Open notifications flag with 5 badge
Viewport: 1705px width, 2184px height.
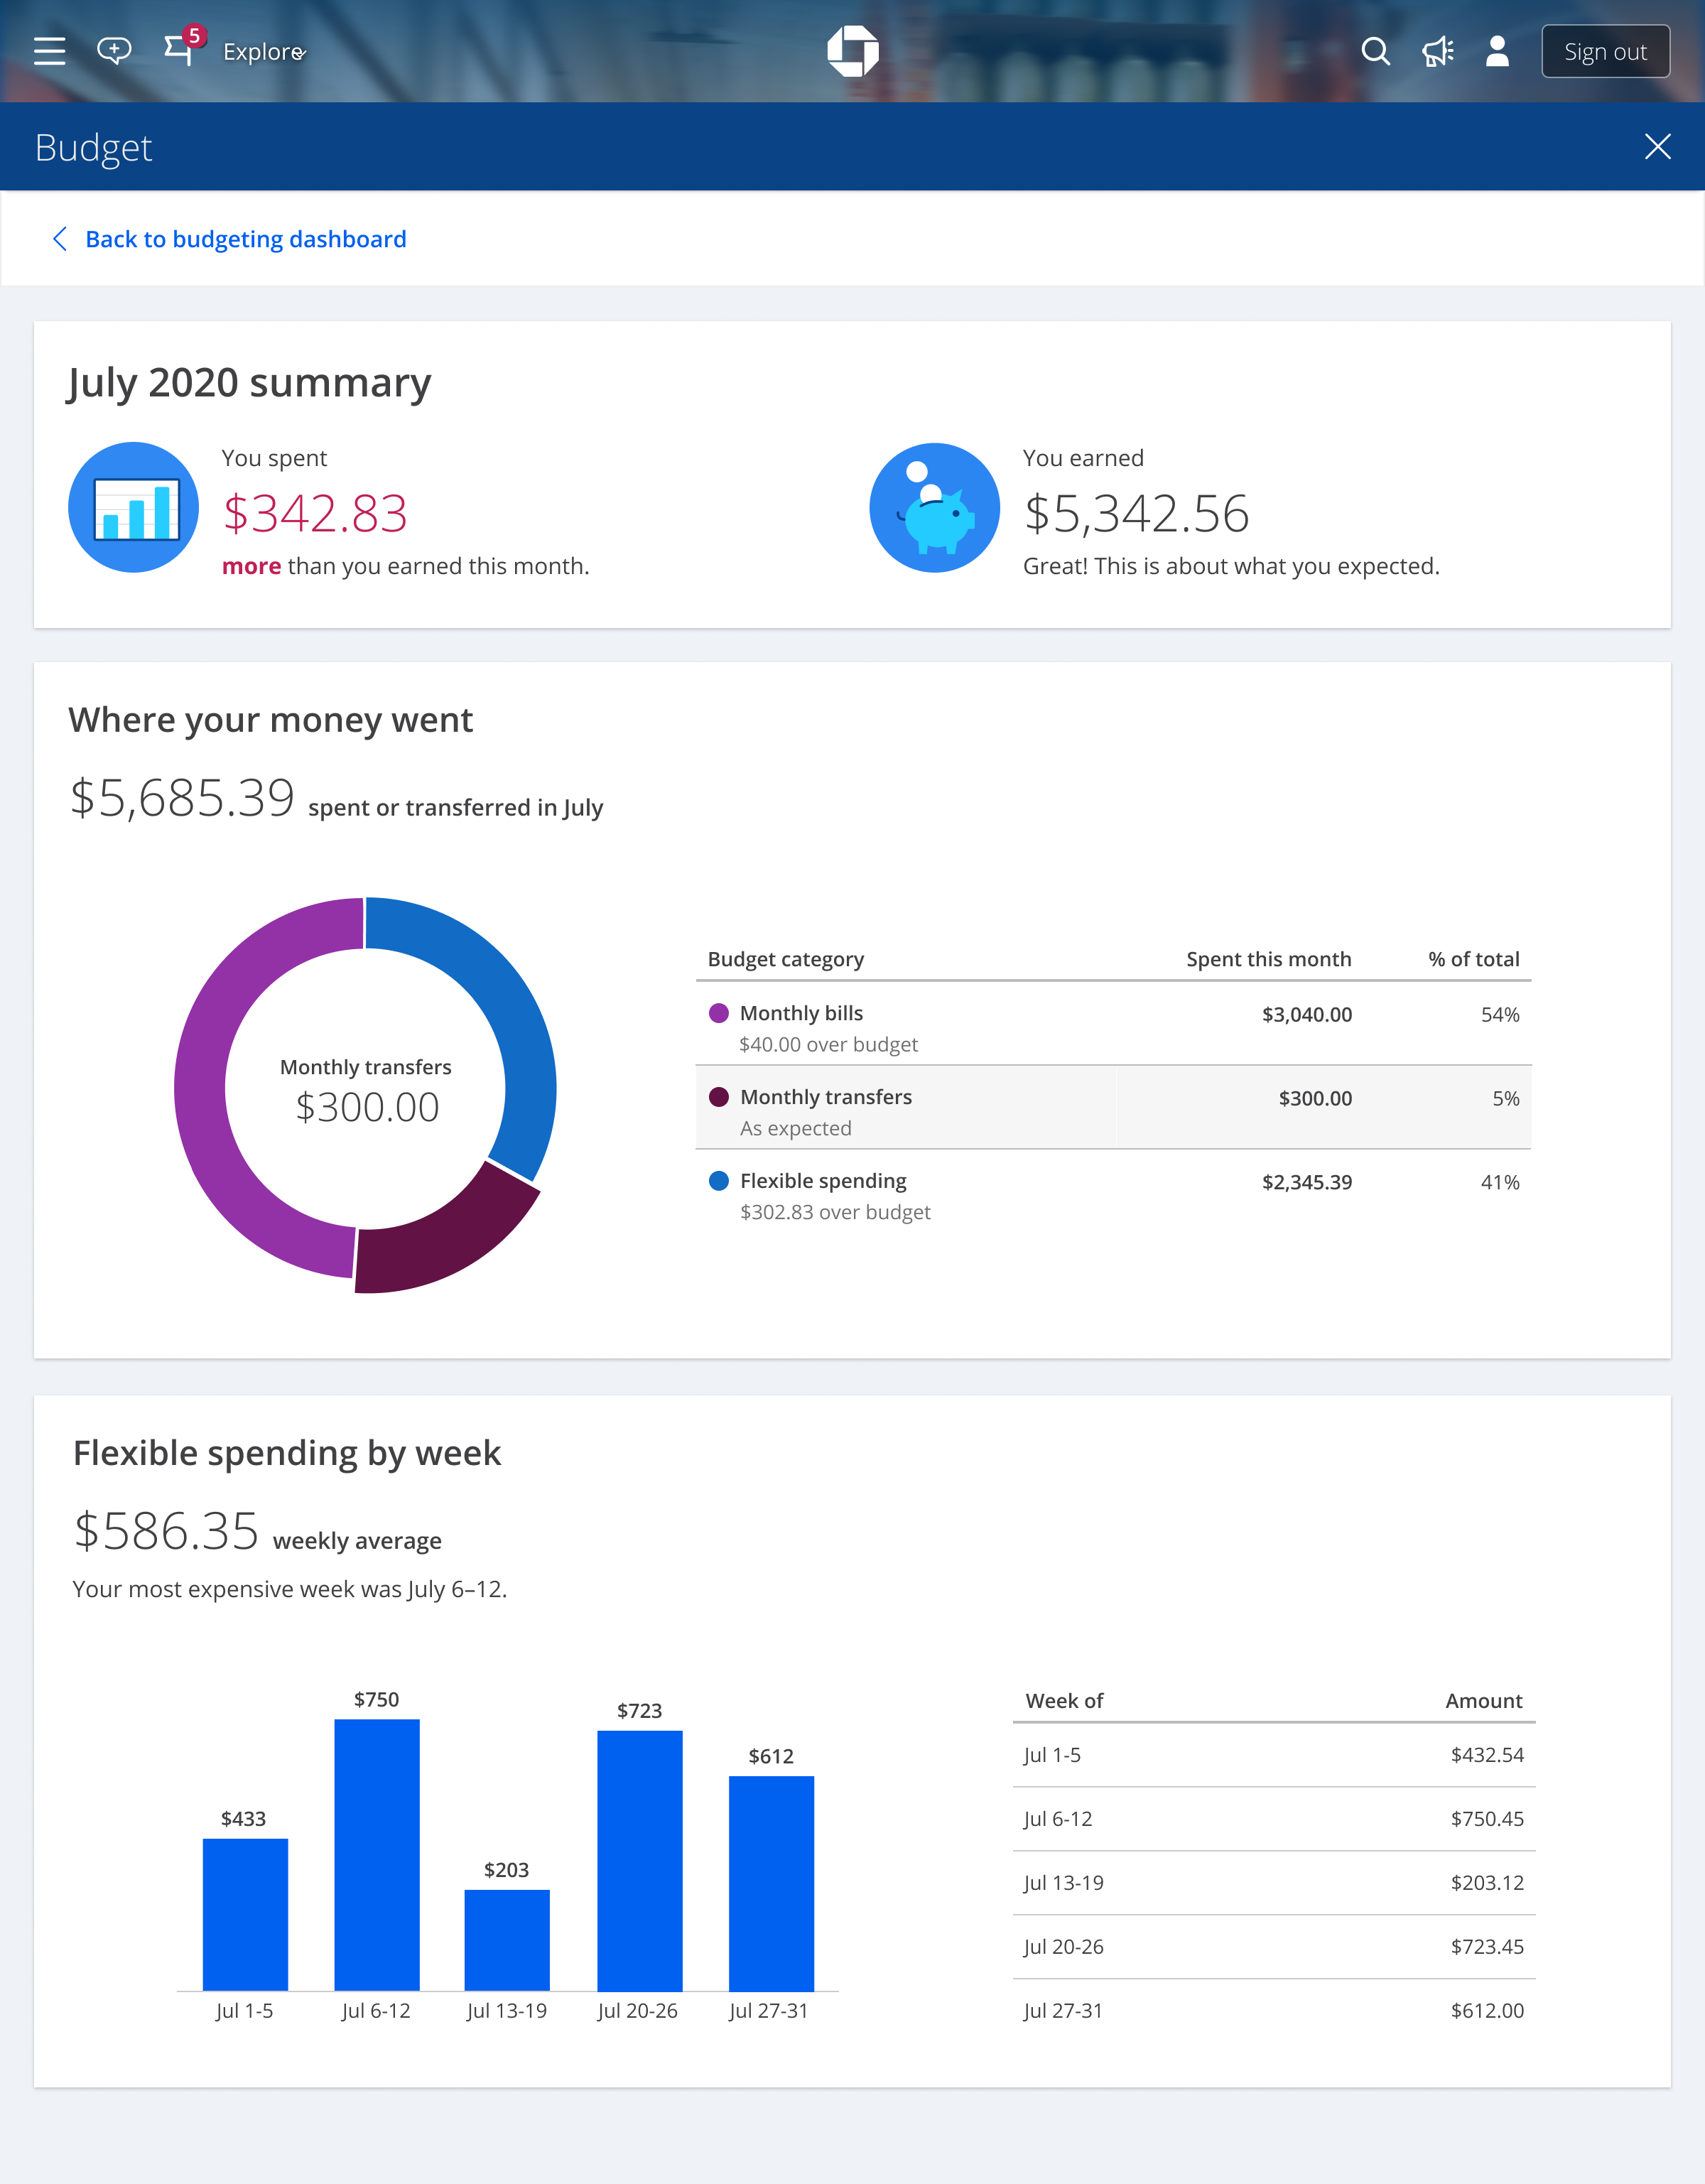(180, 49)
